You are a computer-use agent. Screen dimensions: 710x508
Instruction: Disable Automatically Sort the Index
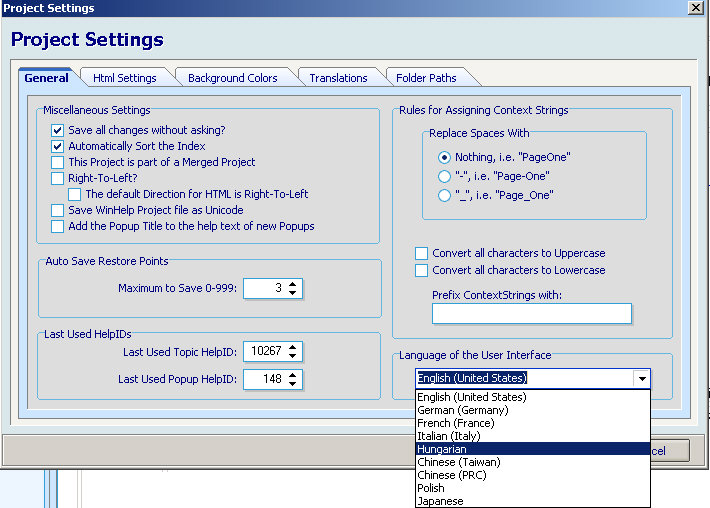pyautogui.click(x=58, y=146)
